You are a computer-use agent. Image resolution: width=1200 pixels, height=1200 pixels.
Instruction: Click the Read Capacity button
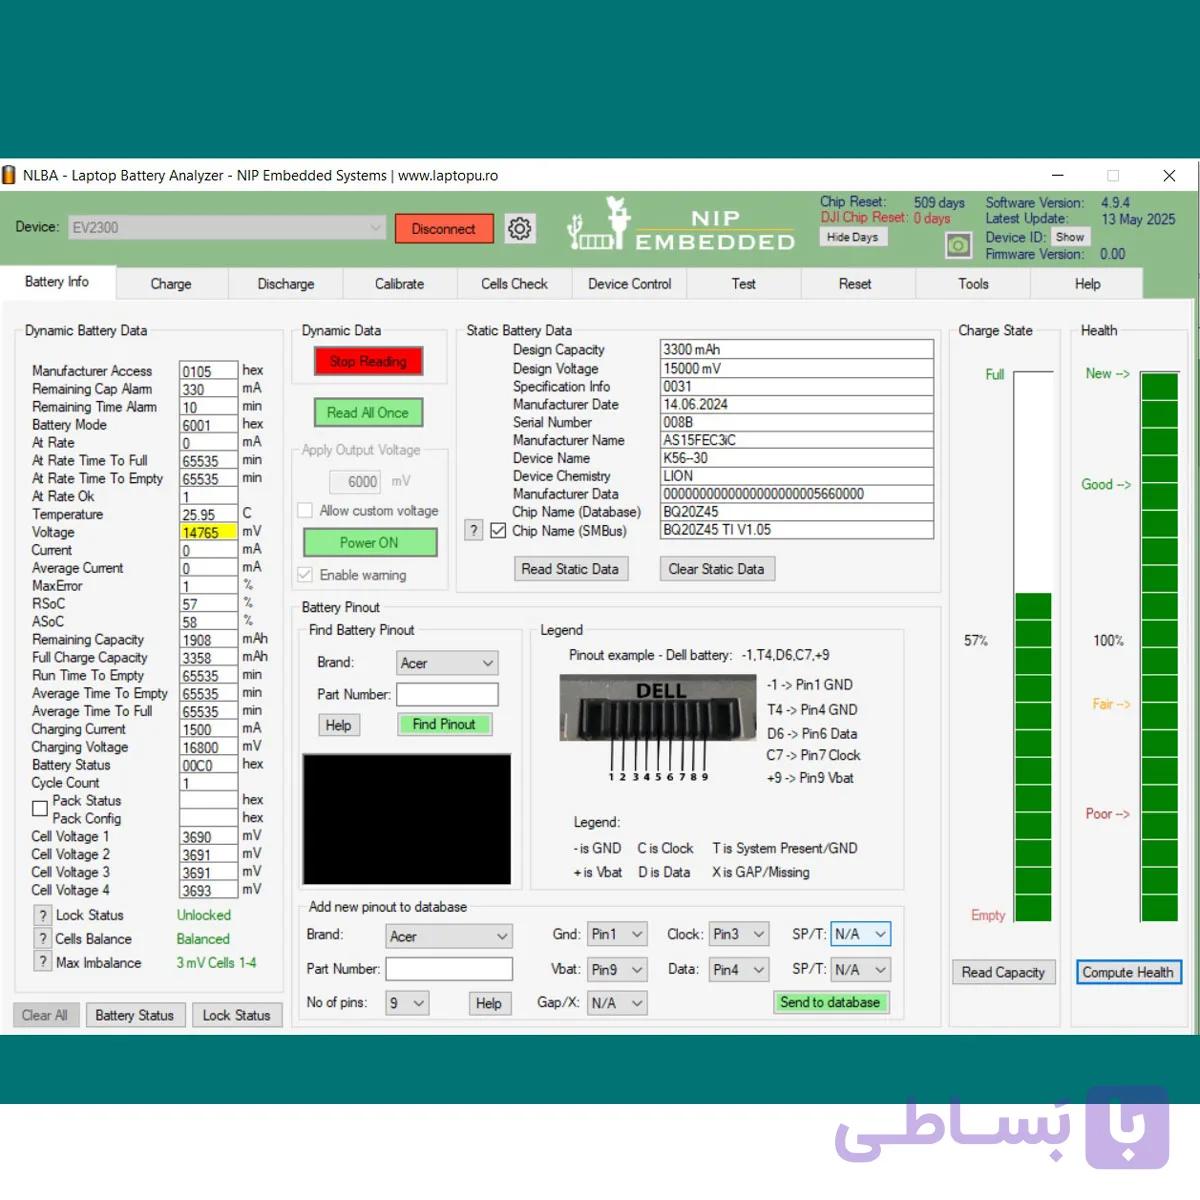coord(1003,972)
